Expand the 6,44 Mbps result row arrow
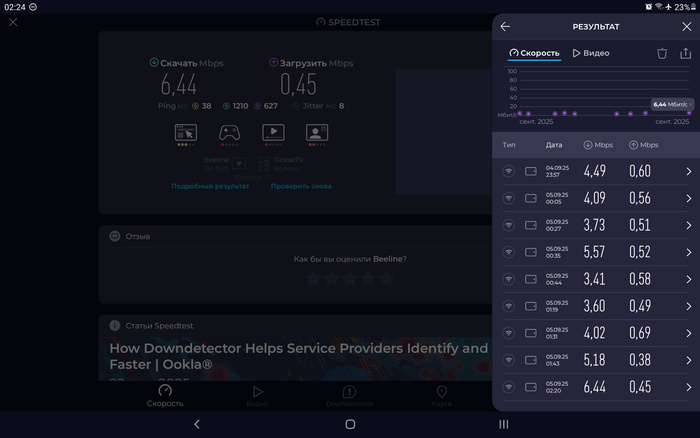The width and height of the screenshot is (700, 438). coord(688,387)
